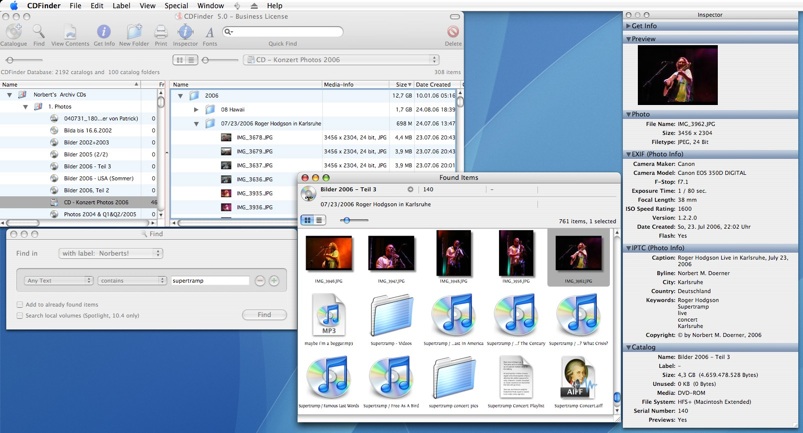Select the Supertramp Concert.aiff icon
Image resolution: width=803 pixels, height=433 pixels.
(579, 378)
